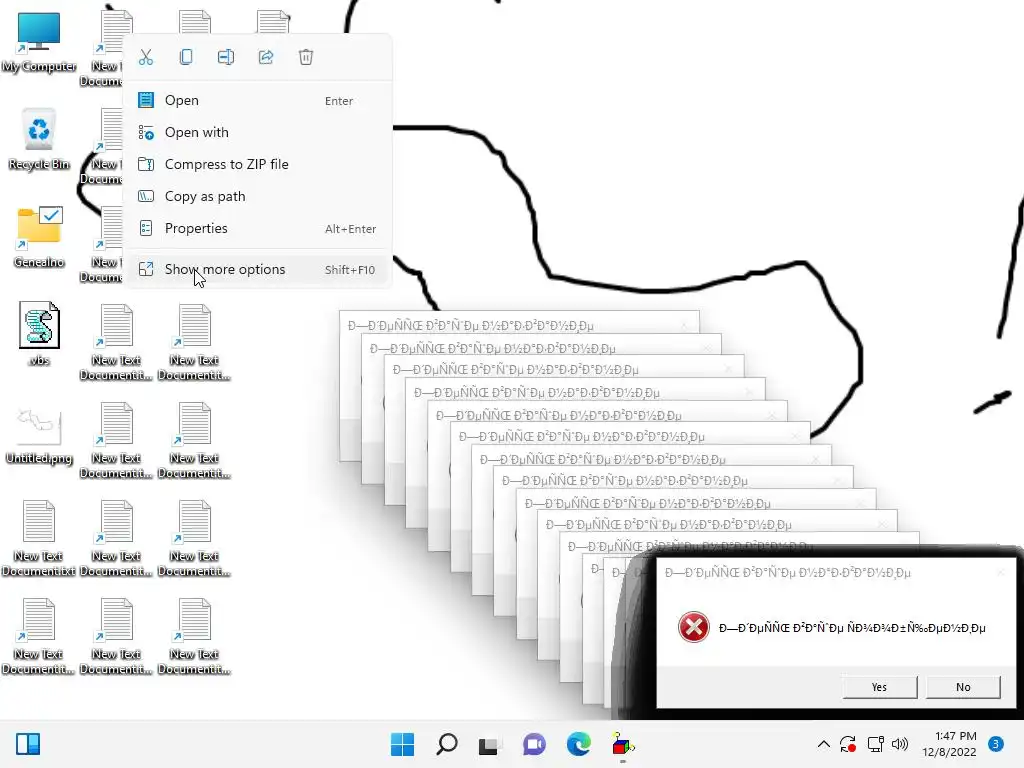
Task: Open the Windows Start menu
Action: point(402,744)
